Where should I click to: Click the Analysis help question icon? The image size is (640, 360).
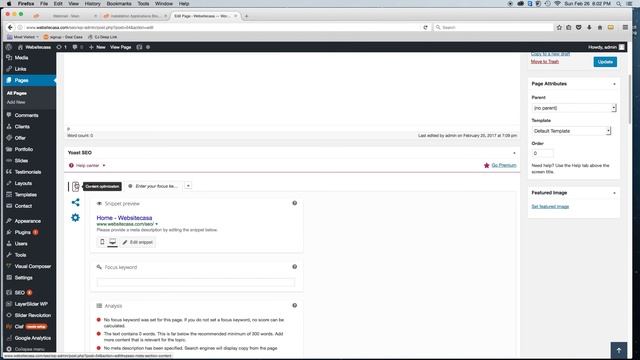[295, 306]
